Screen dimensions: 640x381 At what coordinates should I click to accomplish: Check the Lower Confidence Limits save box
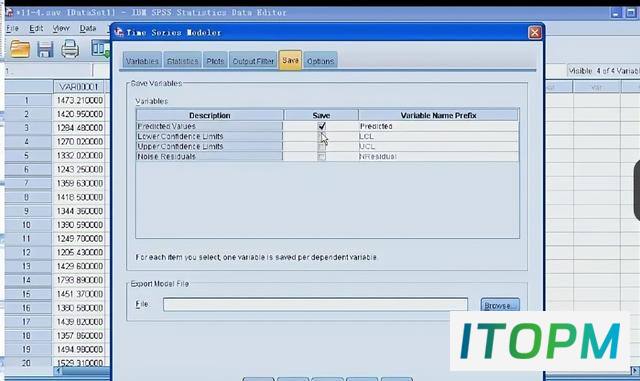pos(322,136)
